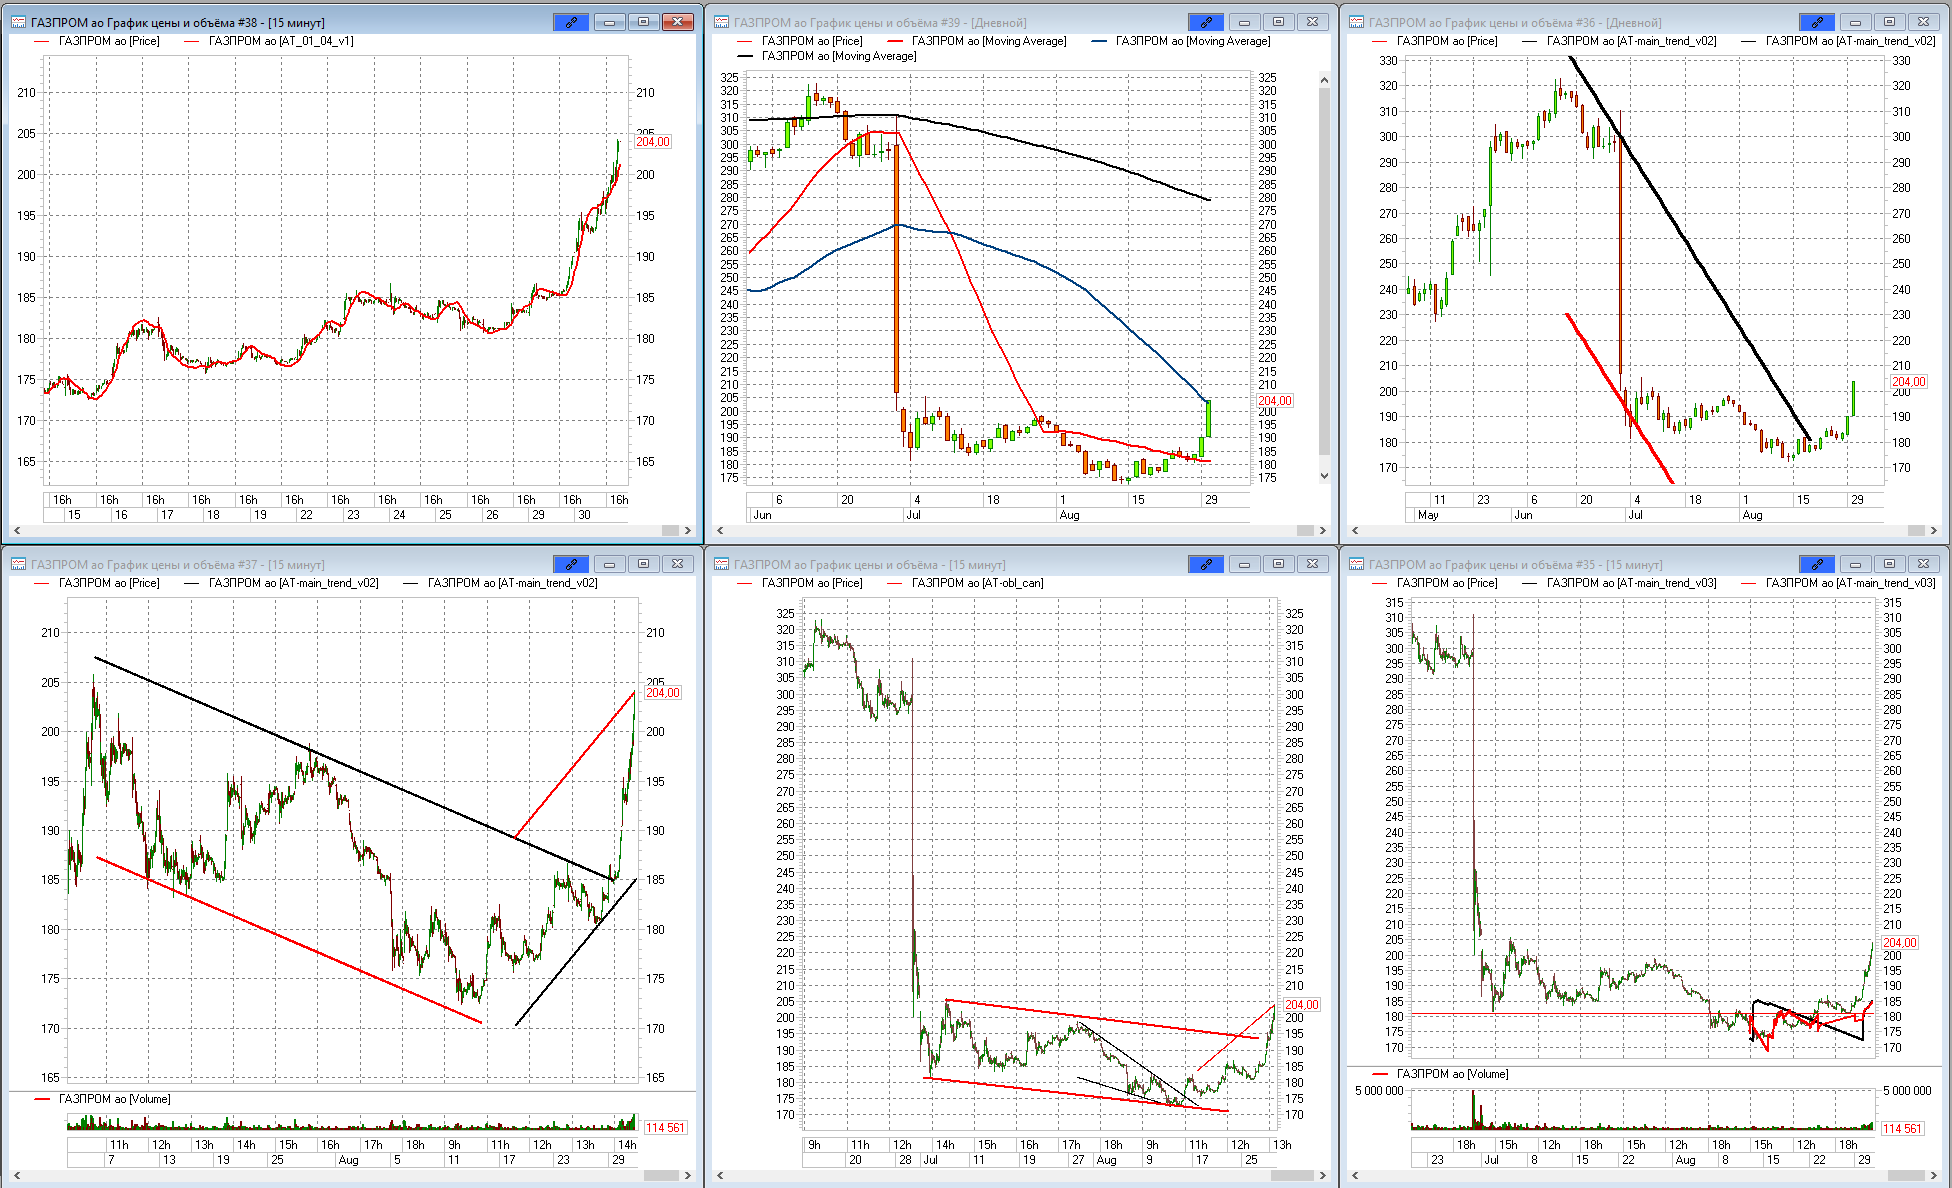Toggle the link button in chart #37 title bar
This screenshot has width=1952, height=1188.
pyautogui.click(x=570, y=564)
